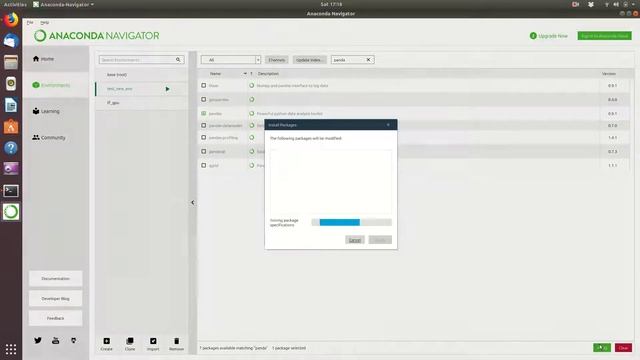Click the Feedback button
This screenshot has height=360, width=640.
tap(56, 318)
